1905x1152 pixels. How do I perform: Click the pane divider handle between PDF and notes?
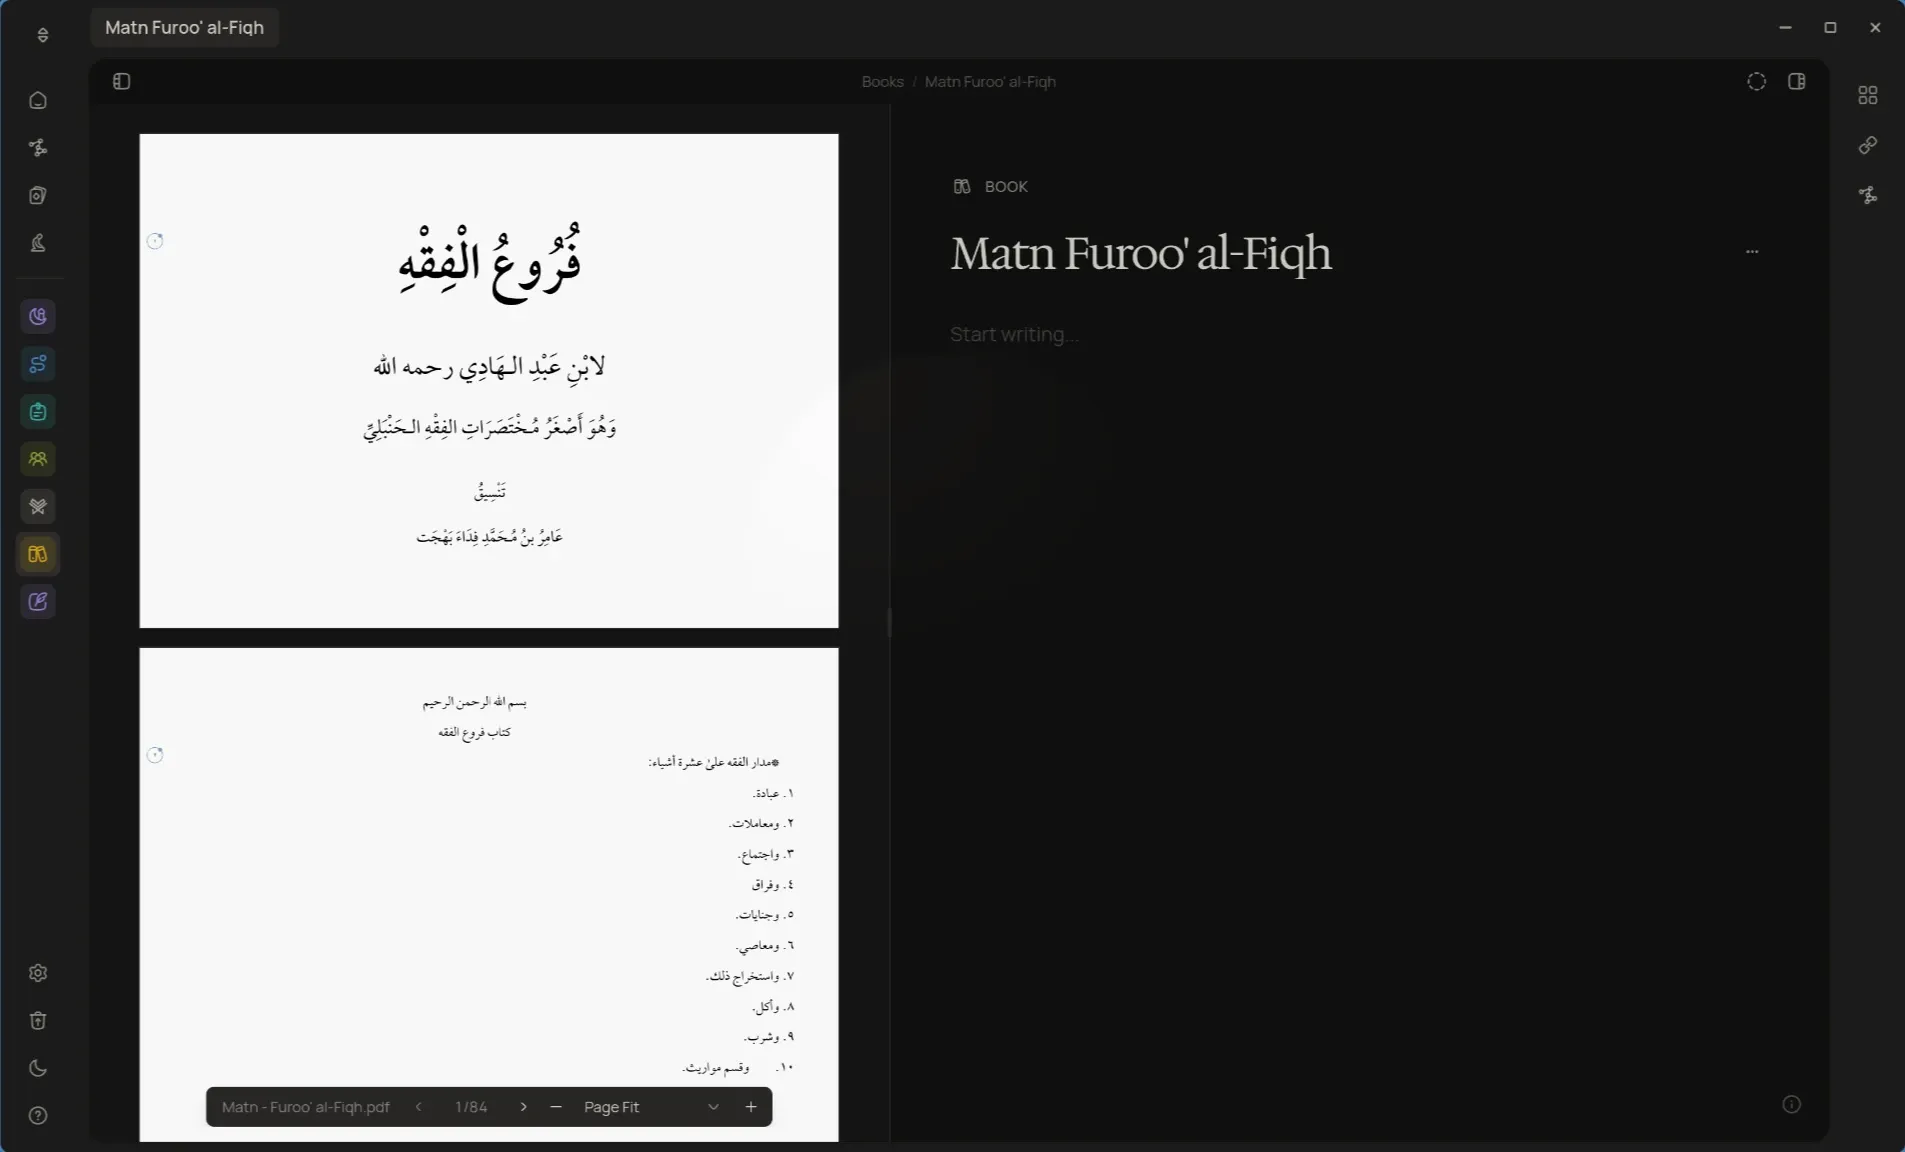point(889,622)
